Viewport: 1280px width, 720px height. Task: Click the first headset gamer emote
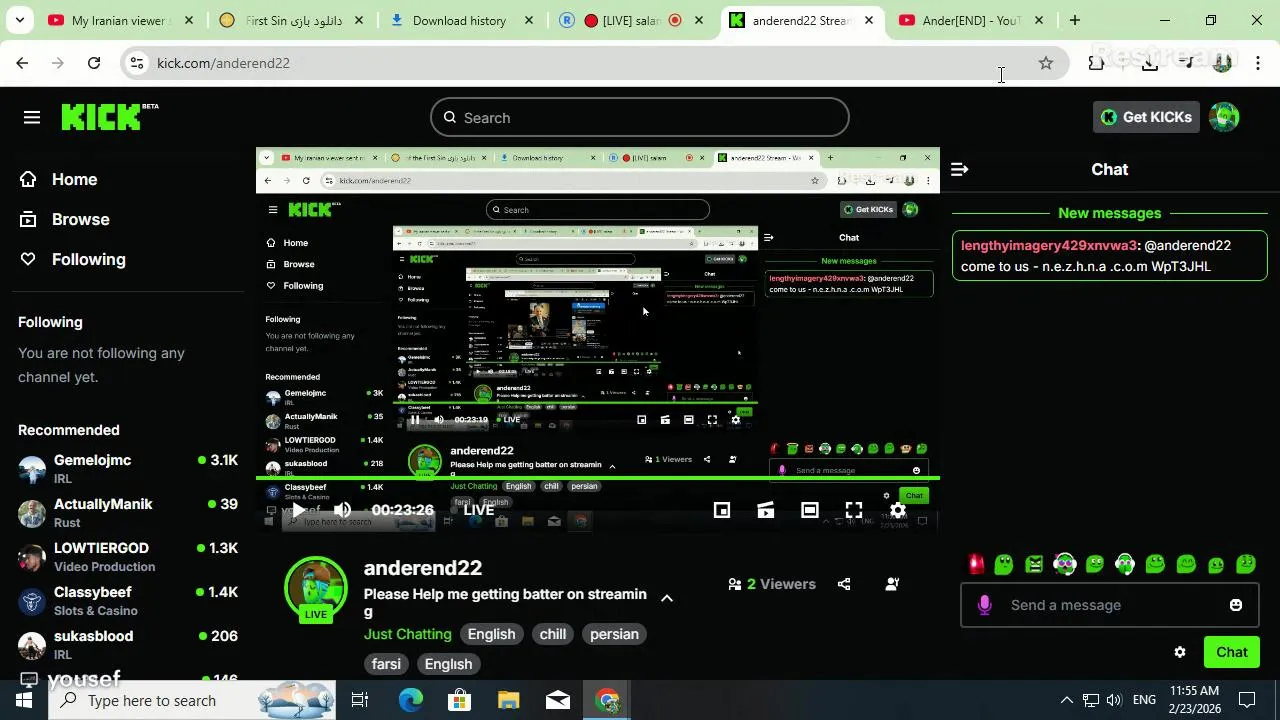pos(1064,564)
